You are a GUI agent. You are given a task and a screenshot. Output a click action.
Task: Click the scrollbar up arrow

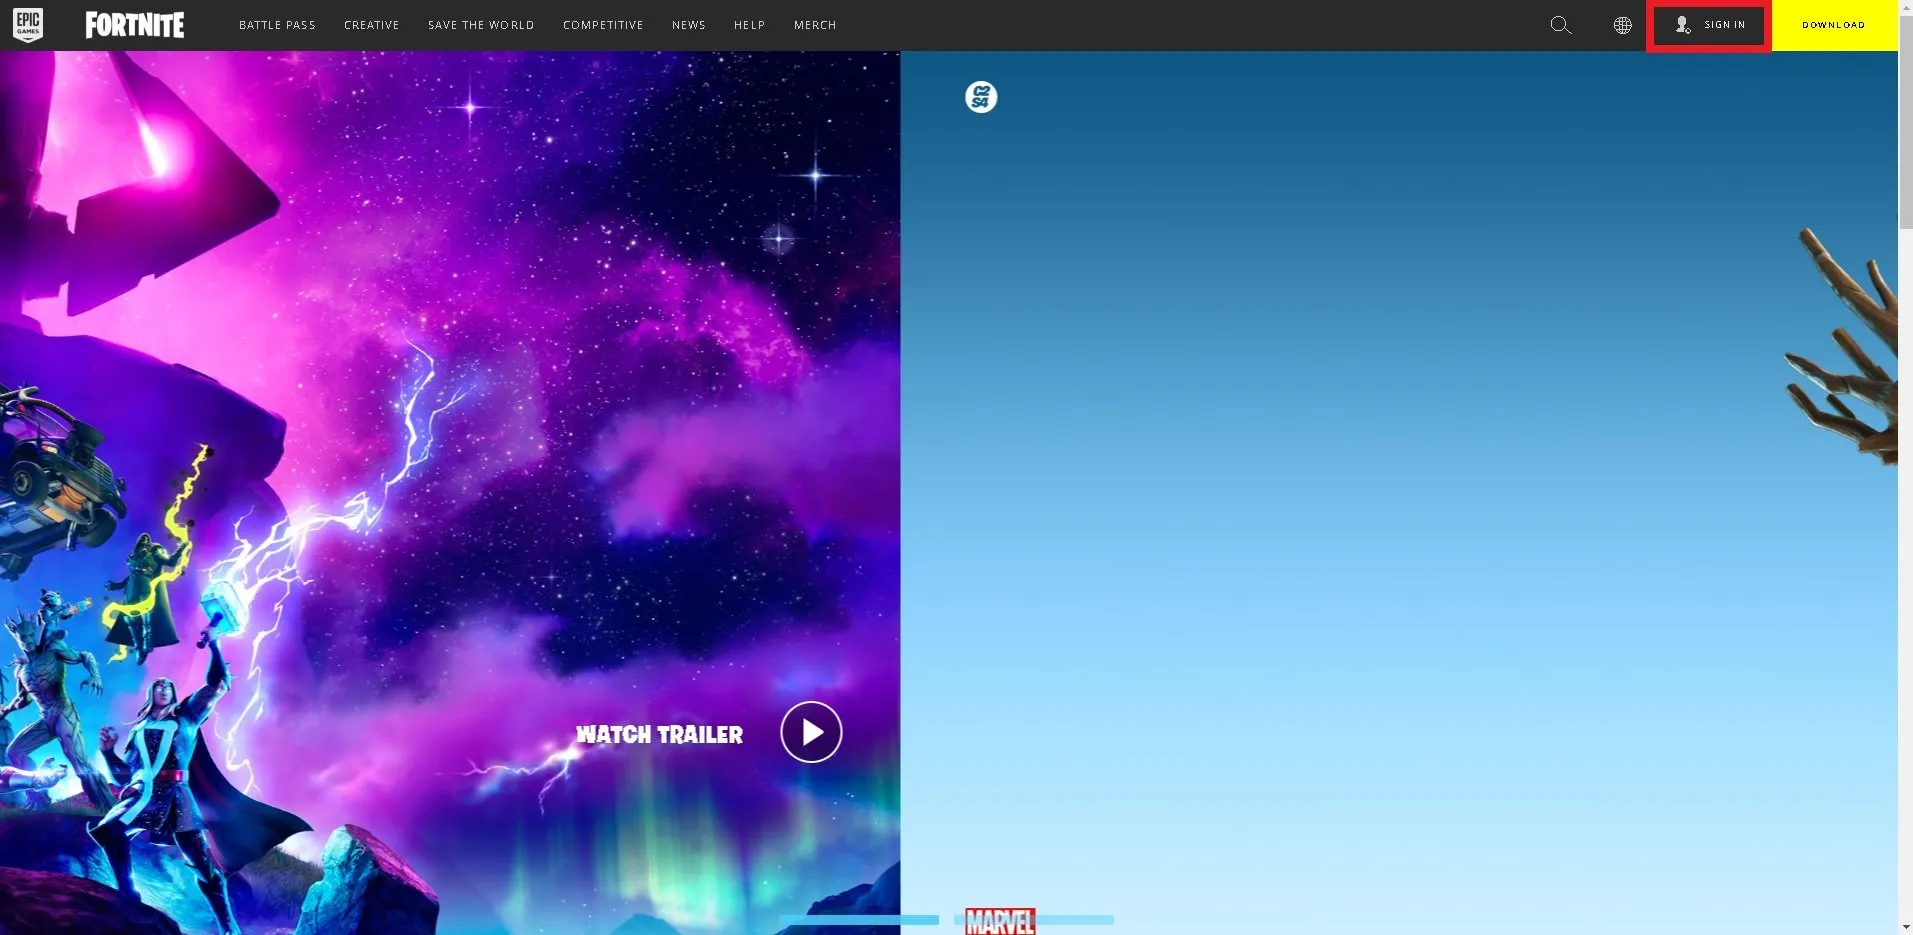[1905, 7]
